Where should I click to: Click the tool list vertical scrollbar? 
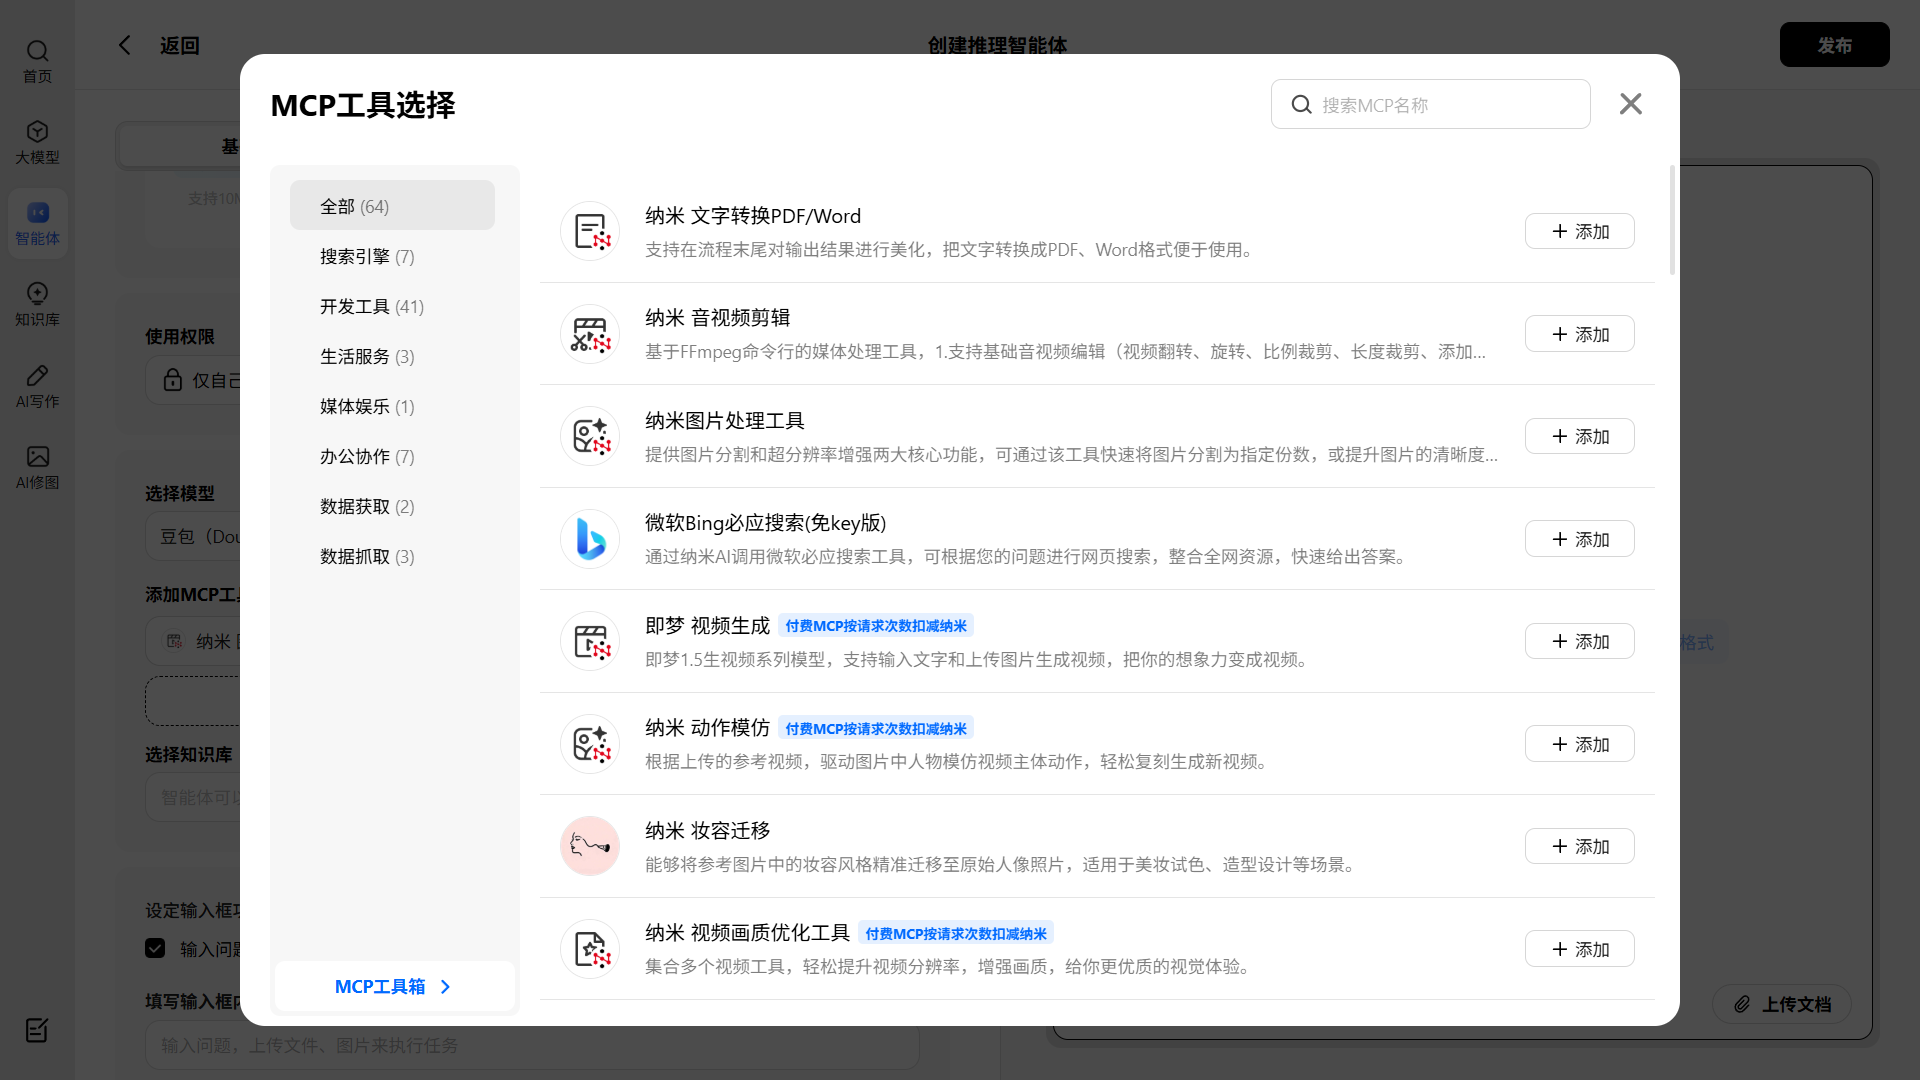point(1672,220)
